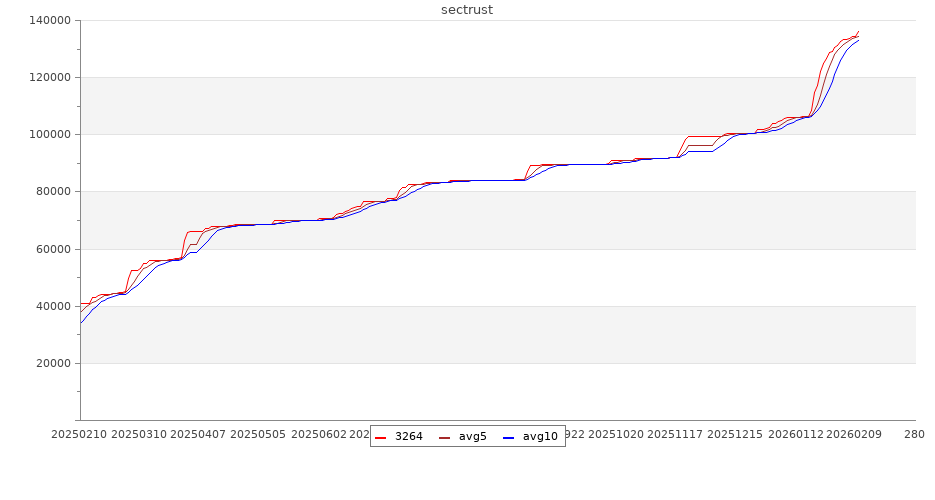Click the blue avg10 legend marker
The width and height of the screenshot is (935, 500).
(x=508, y=437)
